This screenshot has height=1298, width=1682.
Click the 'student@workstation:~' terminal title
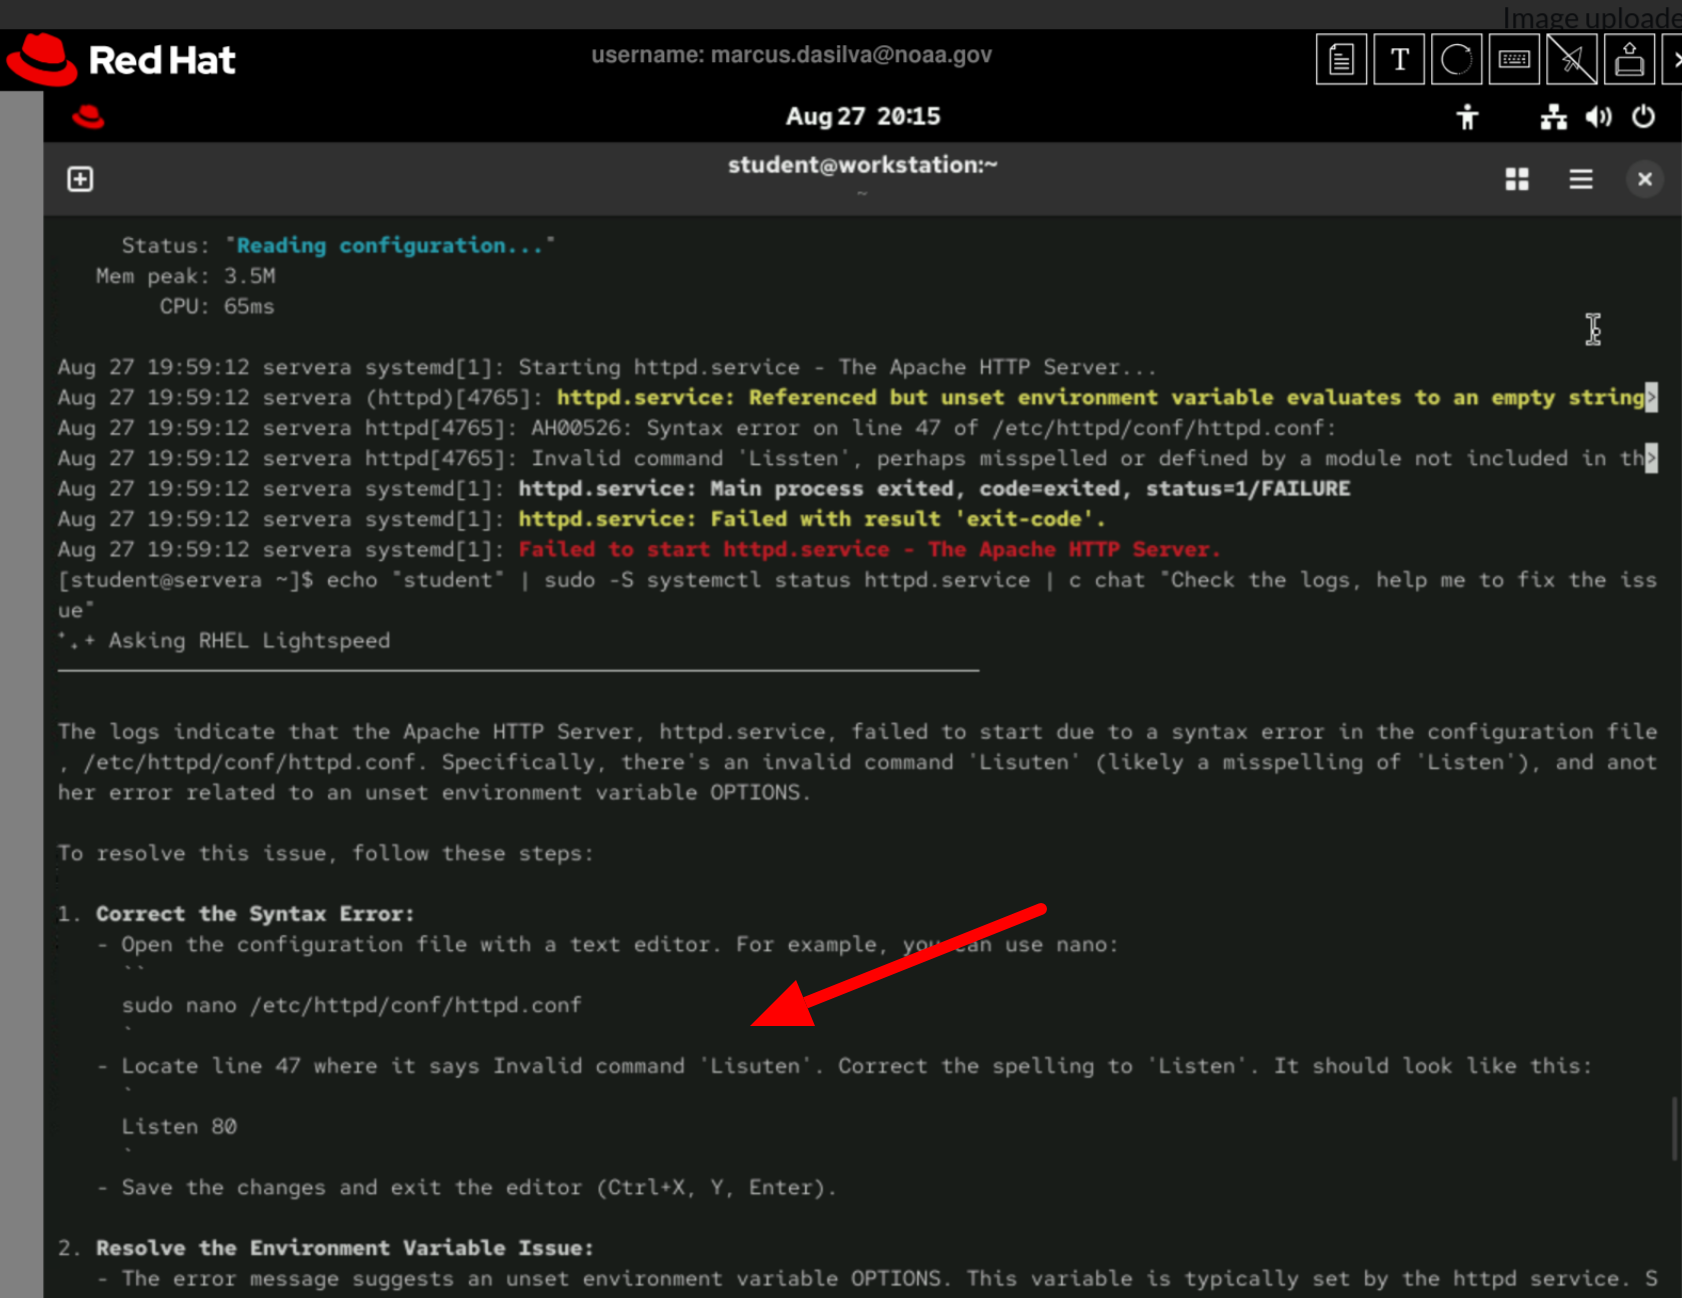(x=863, y=165)
